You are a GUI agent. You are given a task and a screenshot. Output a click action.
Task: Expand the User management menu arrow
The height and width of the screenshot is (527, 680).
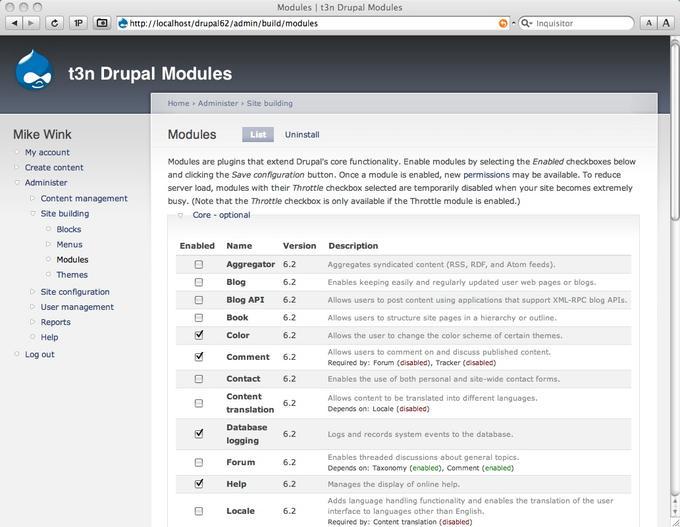tap(33, 307)
